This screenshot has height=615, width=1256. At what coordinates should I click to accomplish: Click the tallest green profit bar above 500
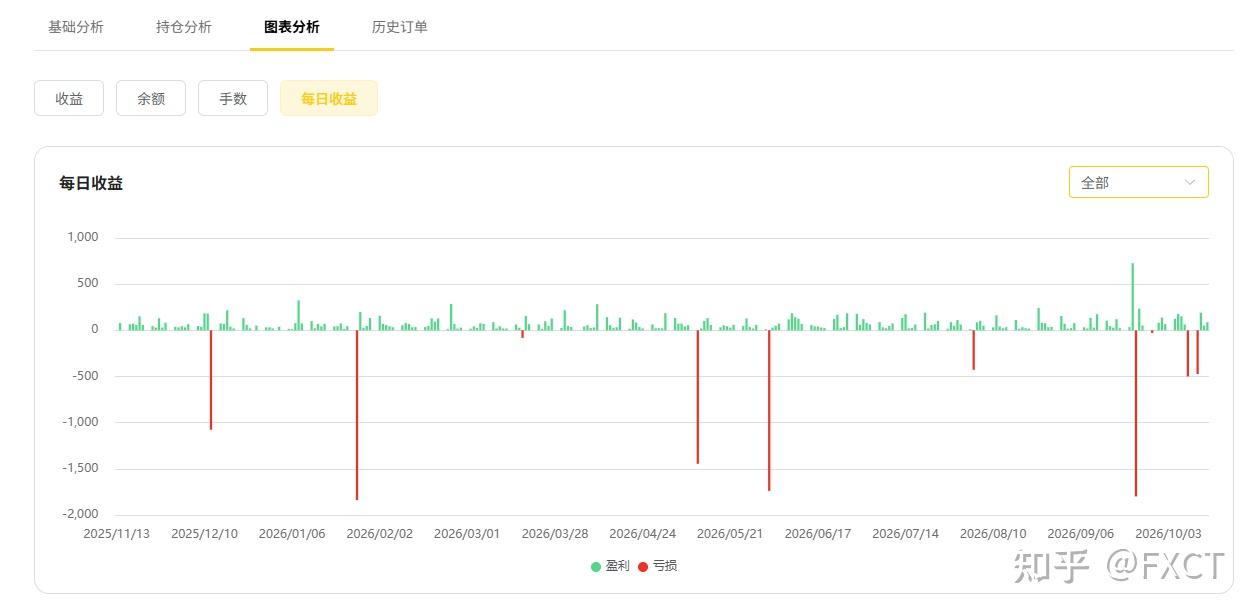[x=1132, y=296]
